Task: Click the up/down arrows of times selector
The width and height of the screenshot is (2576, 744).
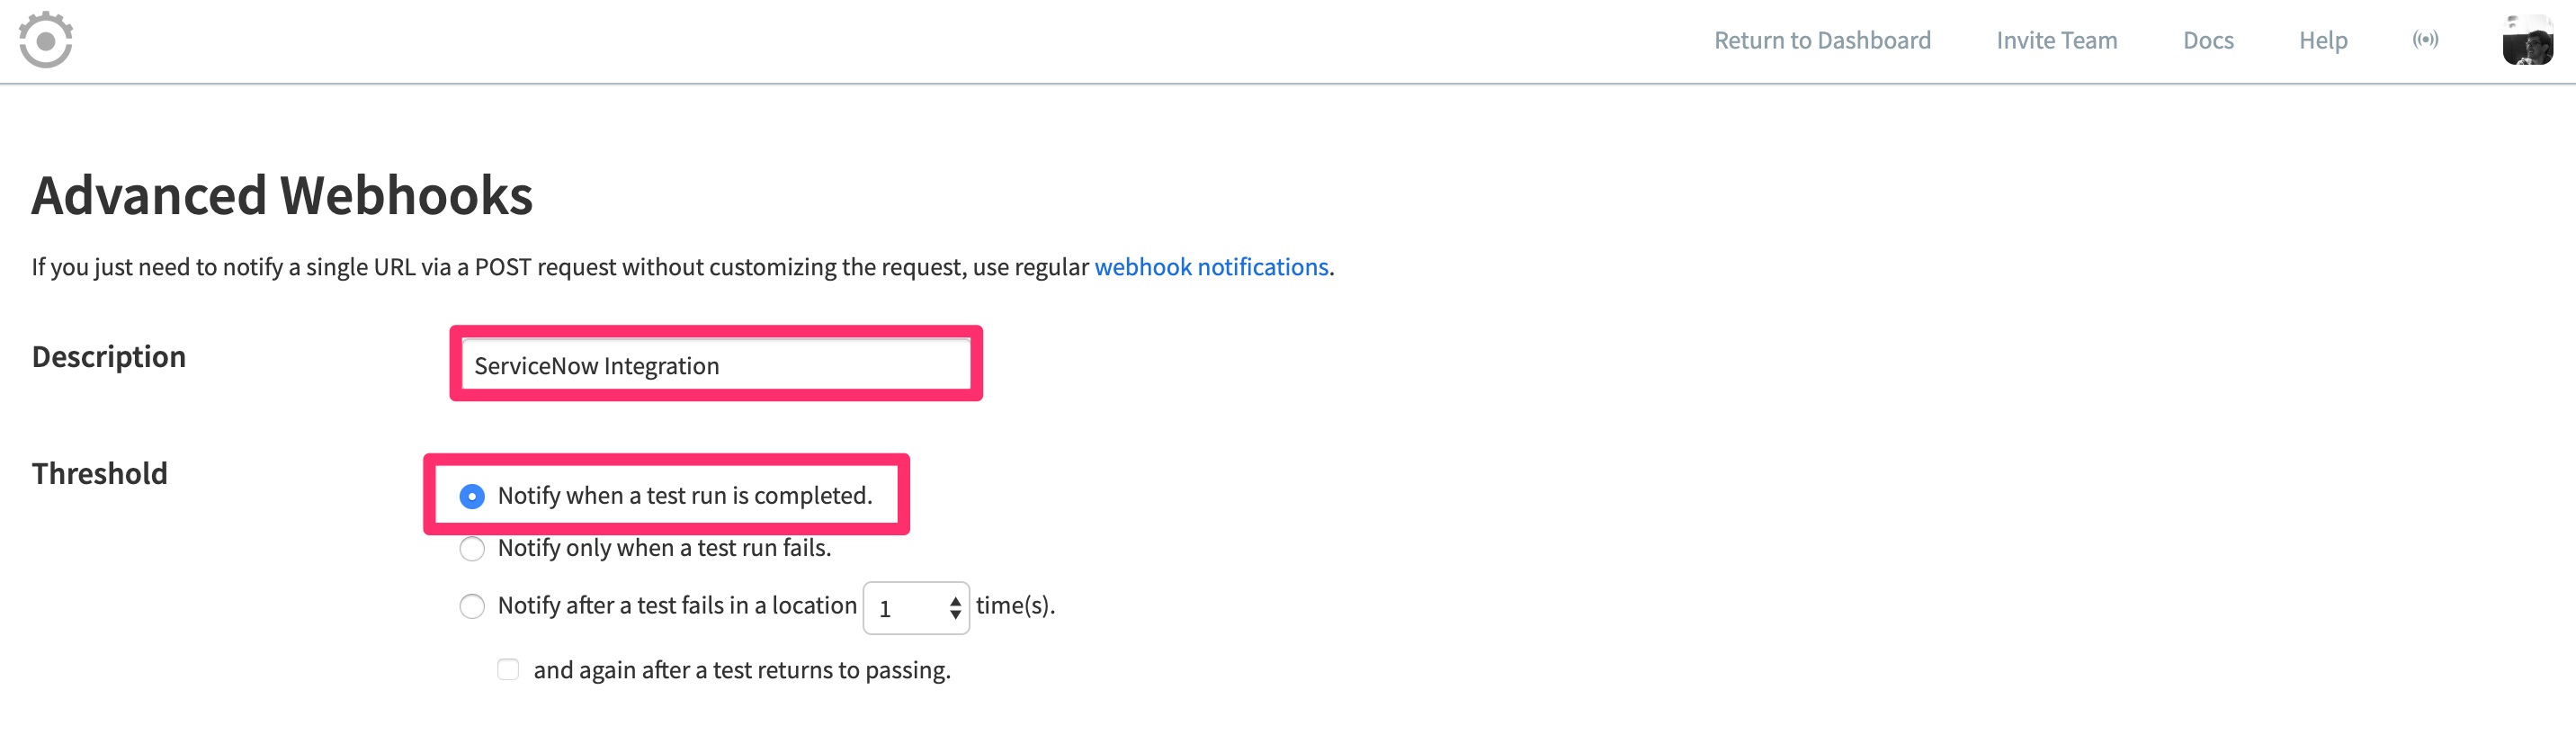Action: coord(955,608)
